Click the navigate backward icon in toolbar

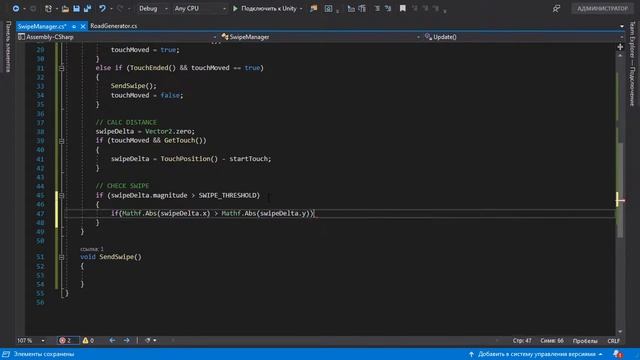16,8
